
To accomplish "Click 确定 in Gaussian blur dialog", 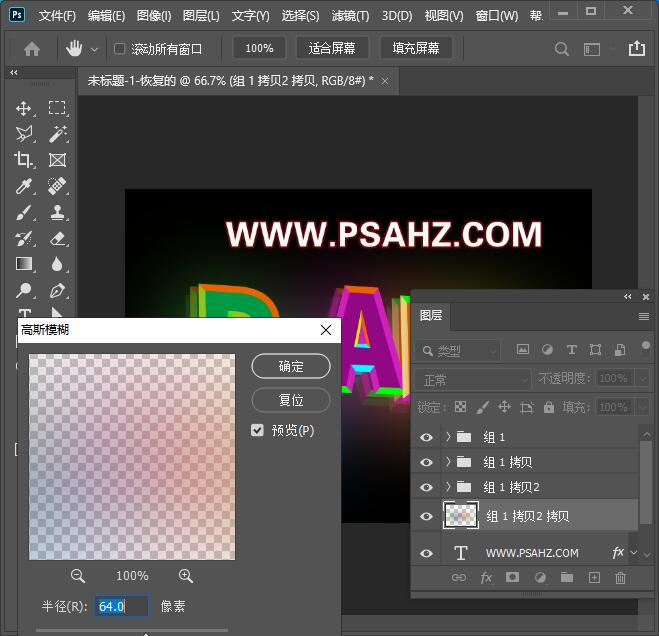I will coord(291,366).
